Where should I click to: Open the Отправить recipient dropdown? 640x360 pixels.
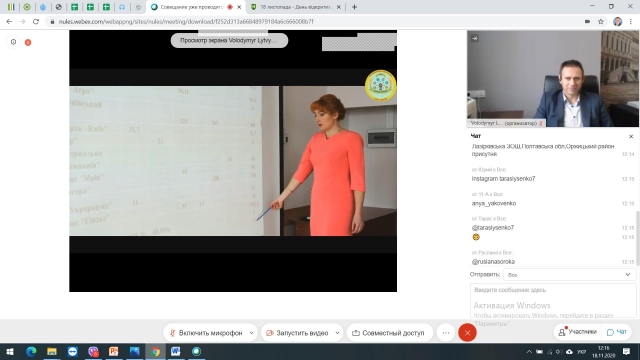(569, 275)
